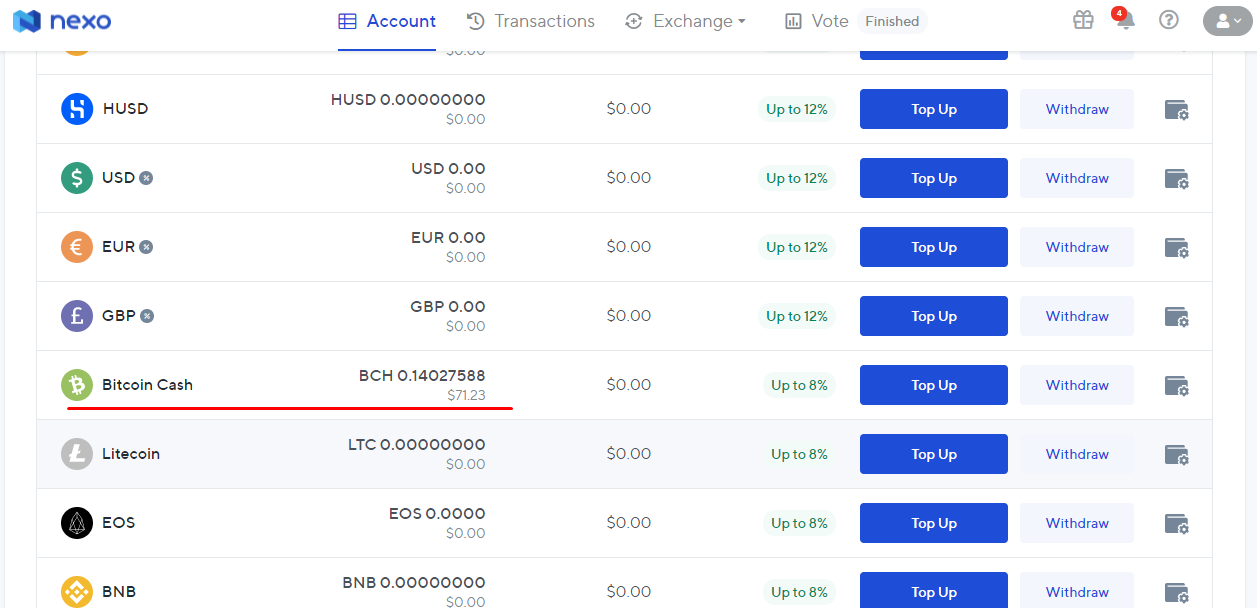Open notifications bell with 4 alerts
This screenshot has height=608, width=1257.
click(1125, 20)
